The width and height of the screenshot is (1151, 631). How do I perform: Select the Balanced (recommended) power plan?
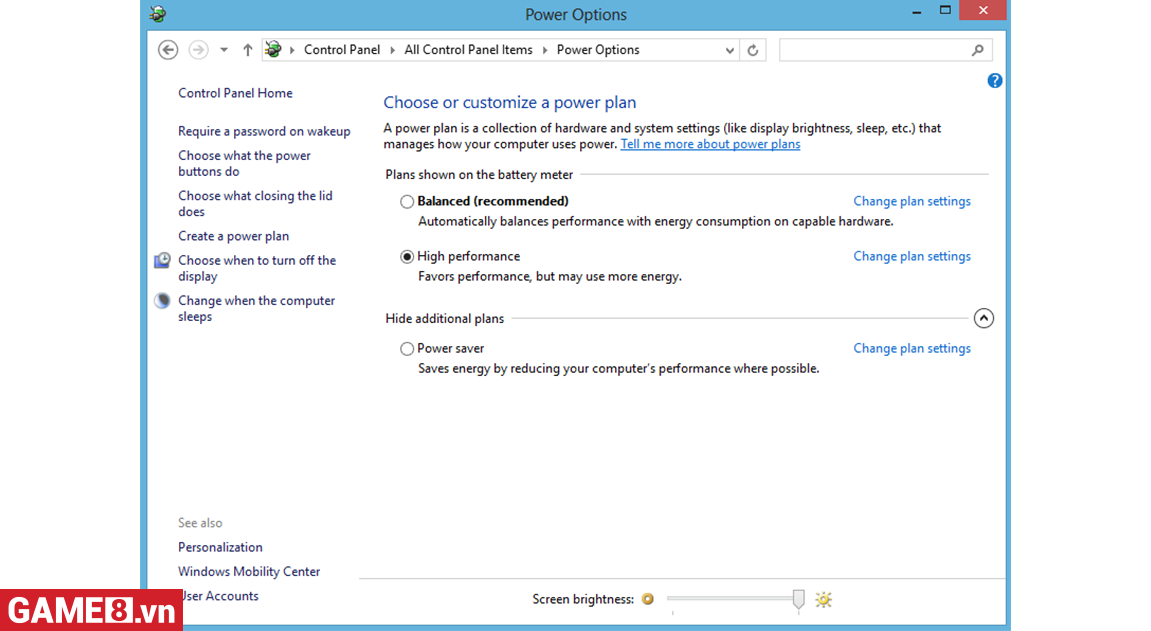(407, 202)
